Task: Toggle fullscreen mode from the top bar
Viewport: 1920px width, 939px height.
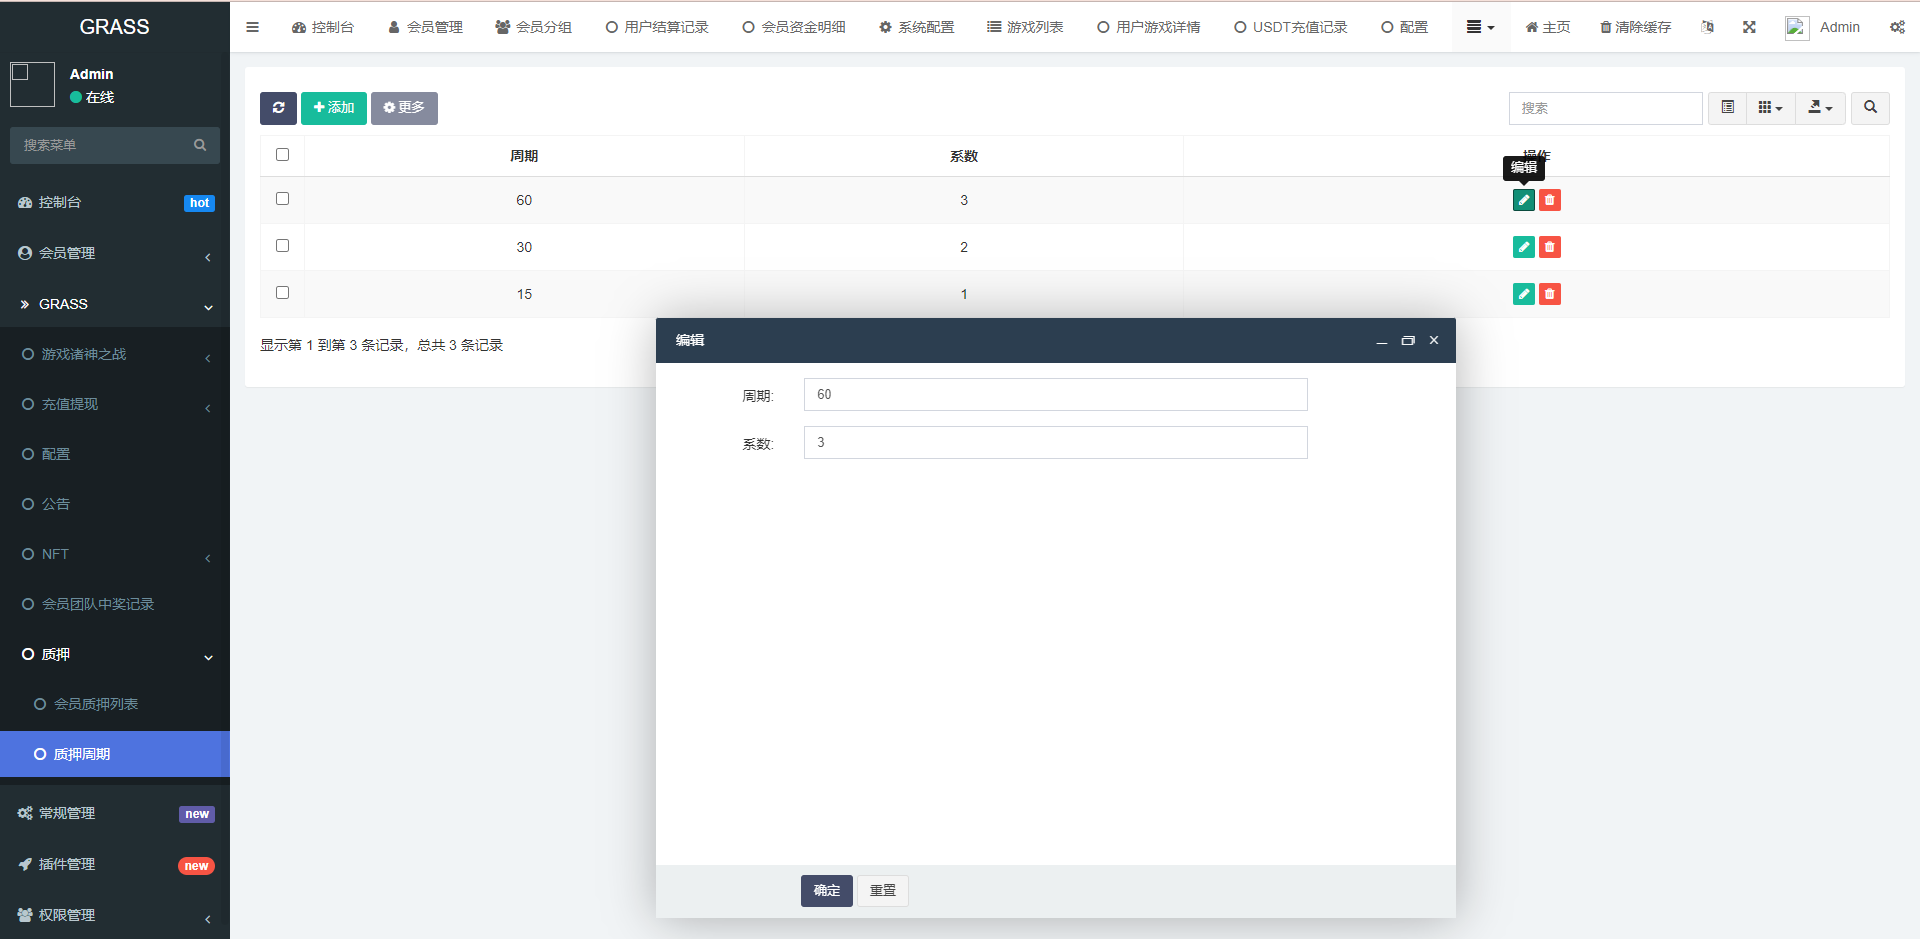Action: coord(1748,27)
